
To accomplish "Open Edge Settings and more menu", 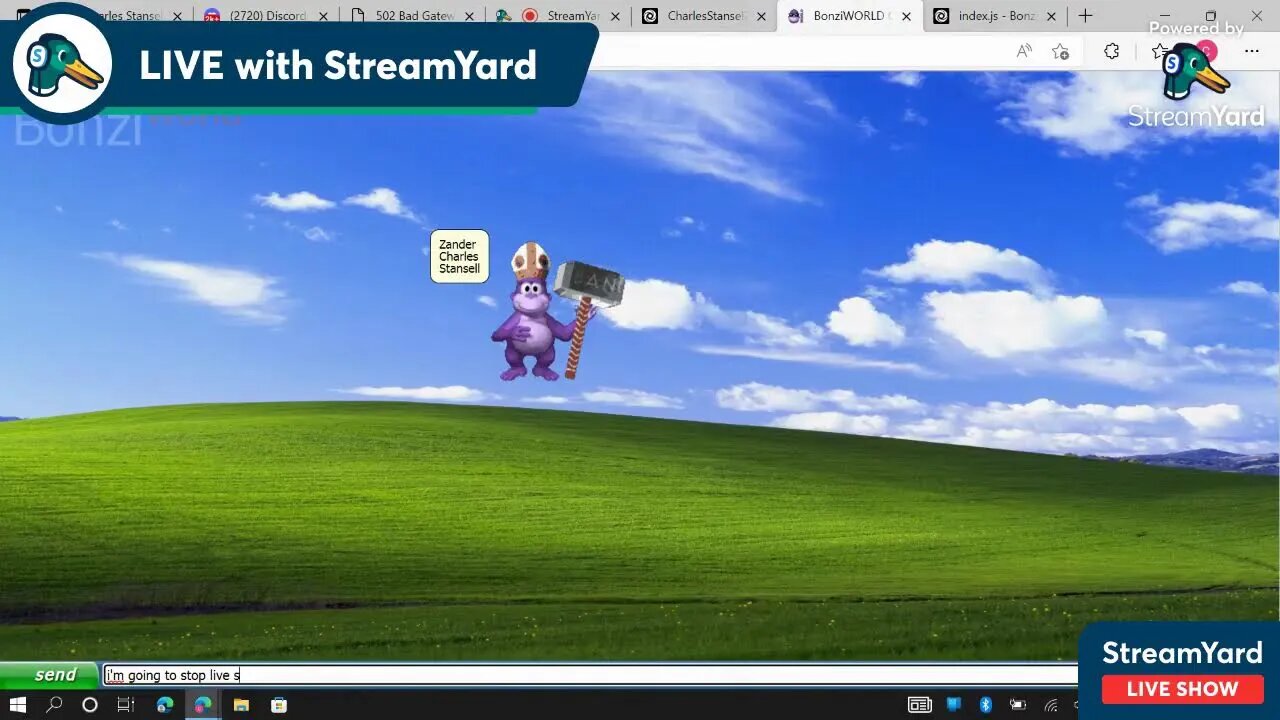I will tap(1252, 51).
